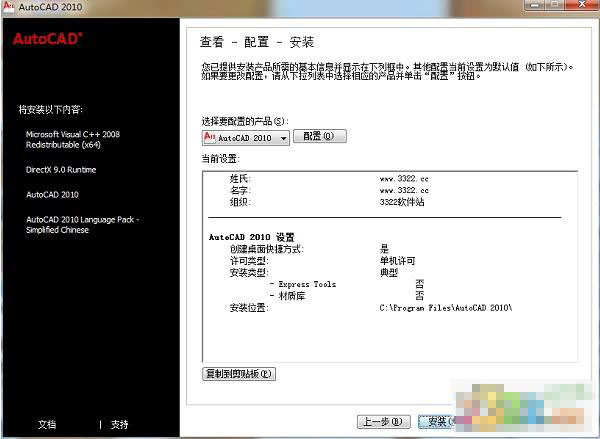The image size is (600, 439).
Task: Open the 支持 (Support) link
Action: point(119,424)
